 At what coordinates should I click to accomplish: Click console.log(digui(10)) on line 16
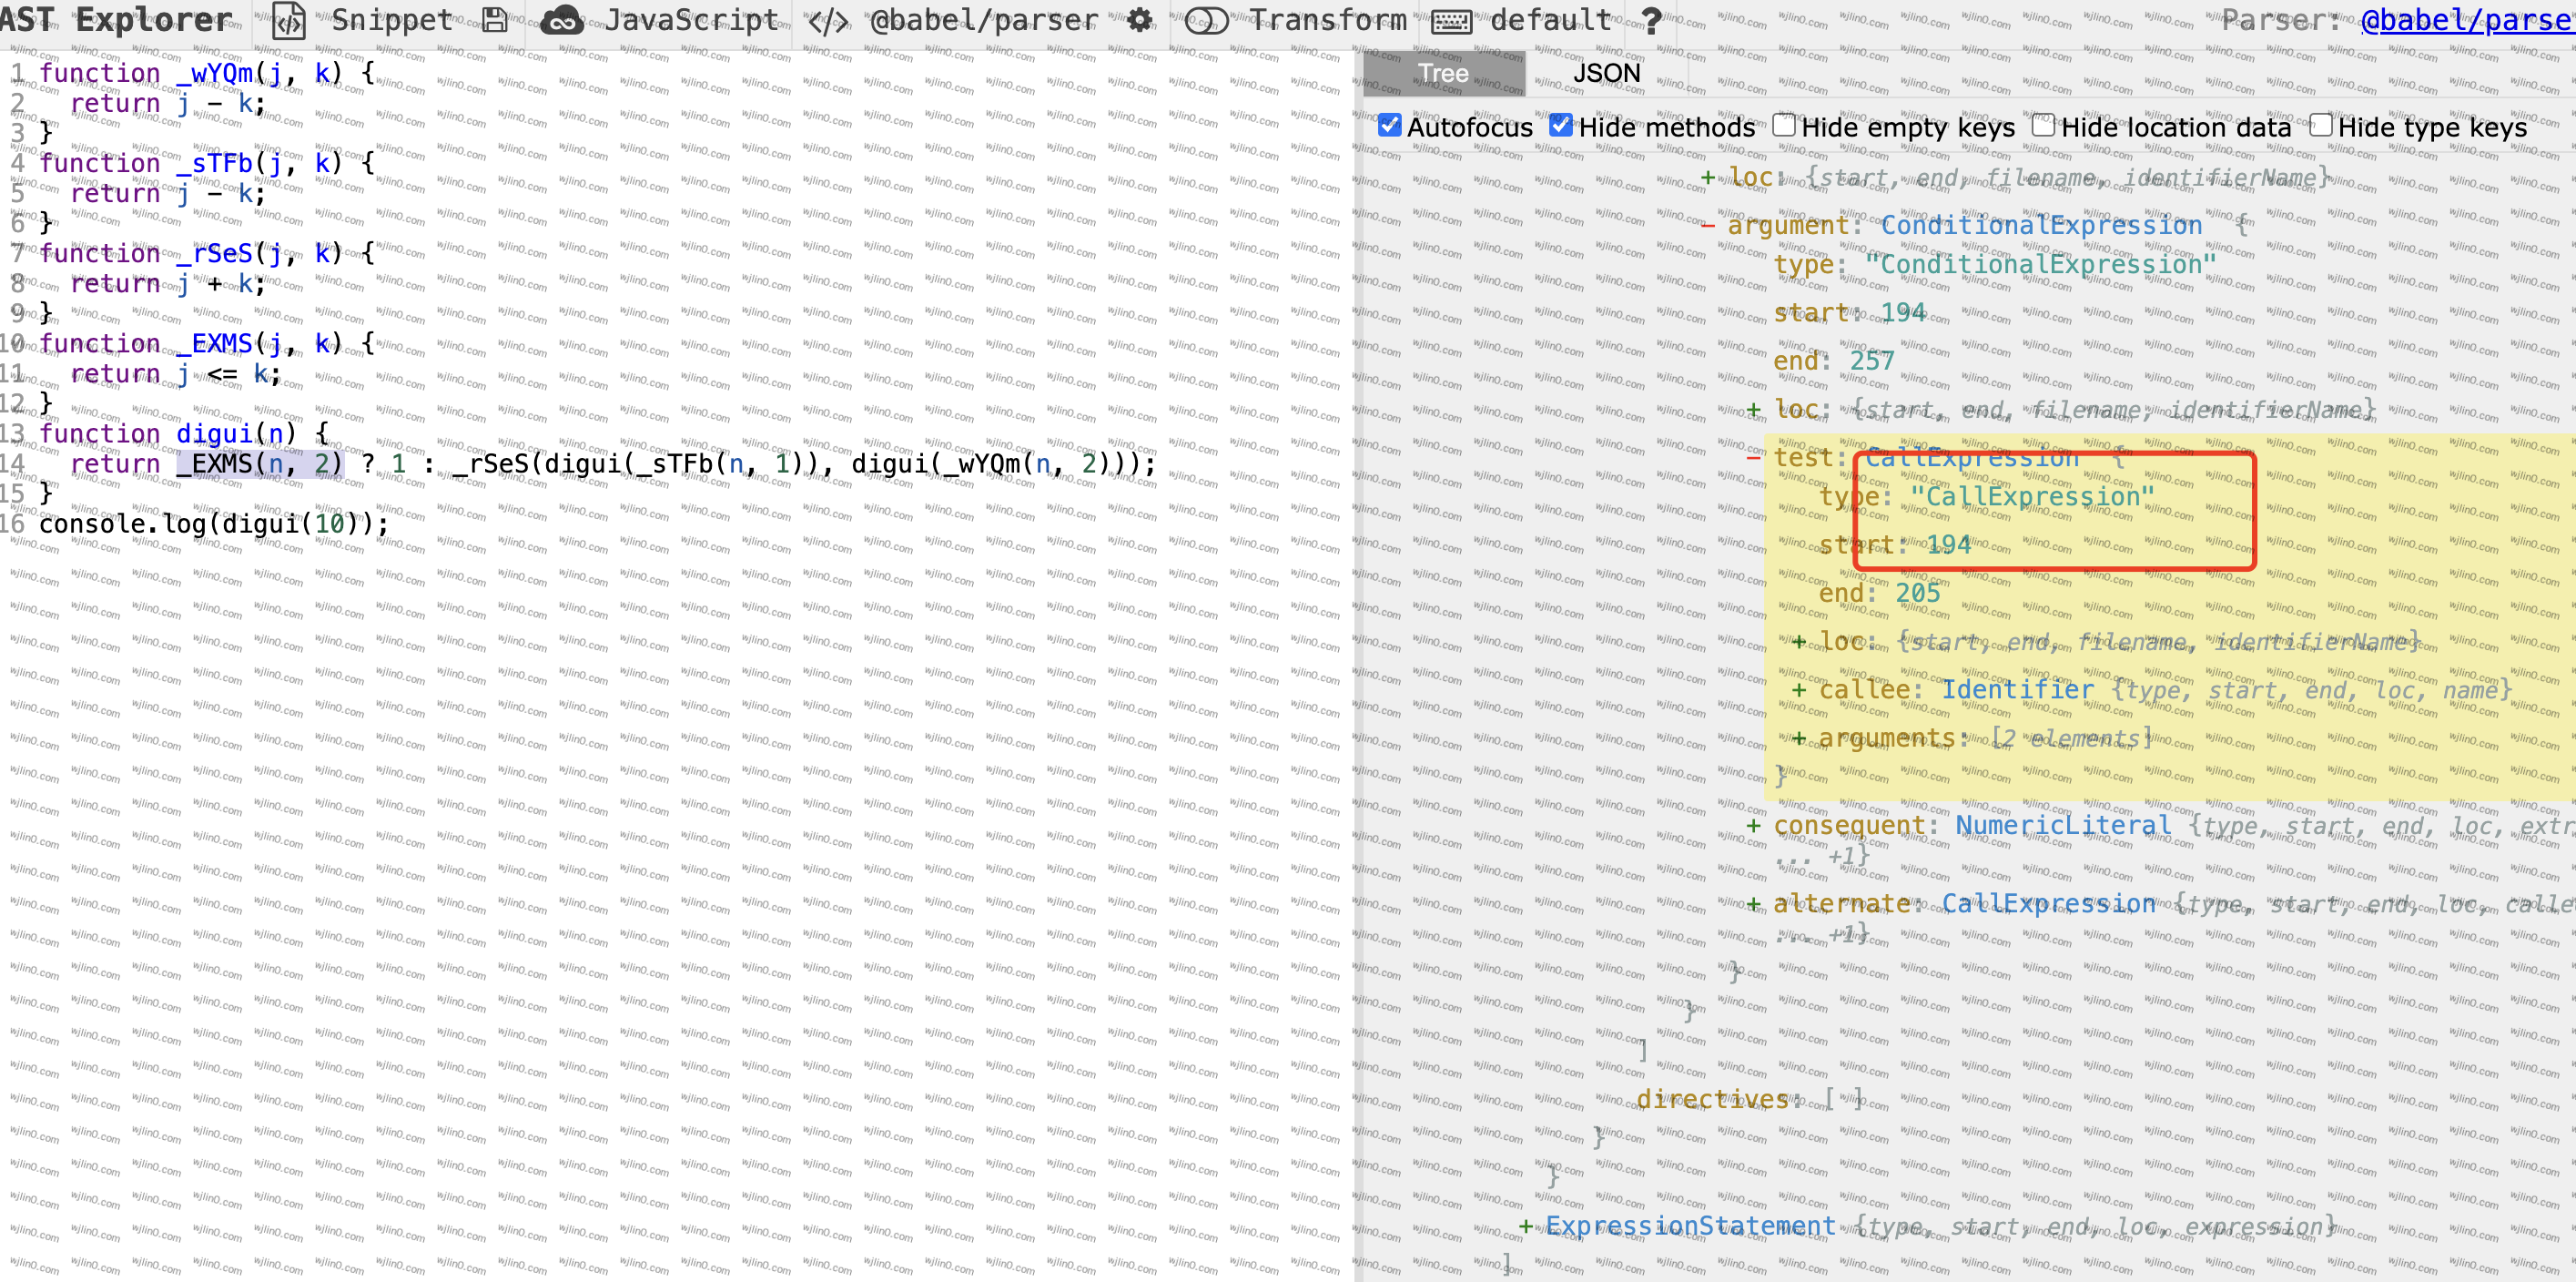click(x=213, y=524)
